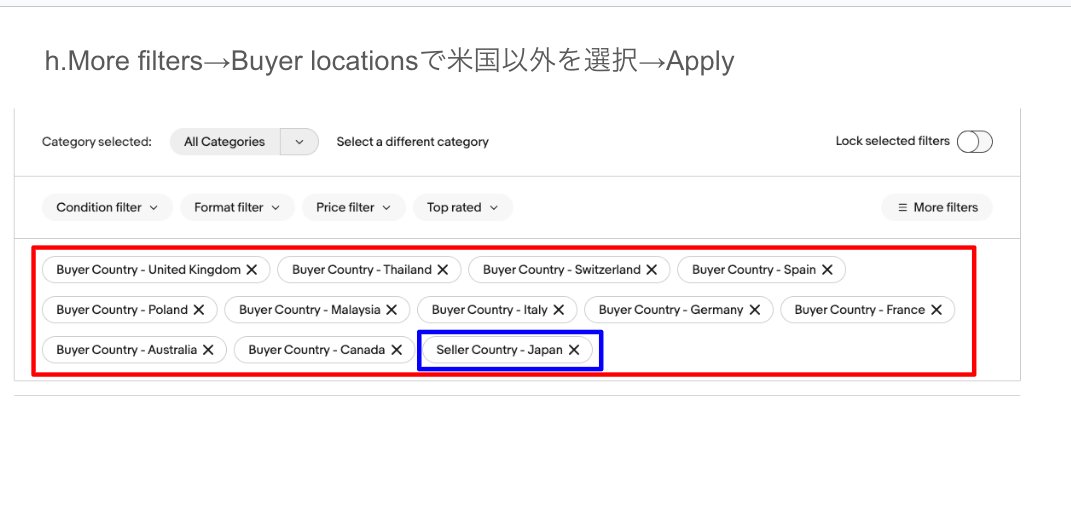Image resolution: width=1071 pixels, height=526 pixels.
Task: Clear the Buyer Country Germany filter
Action: pos(755,310)
